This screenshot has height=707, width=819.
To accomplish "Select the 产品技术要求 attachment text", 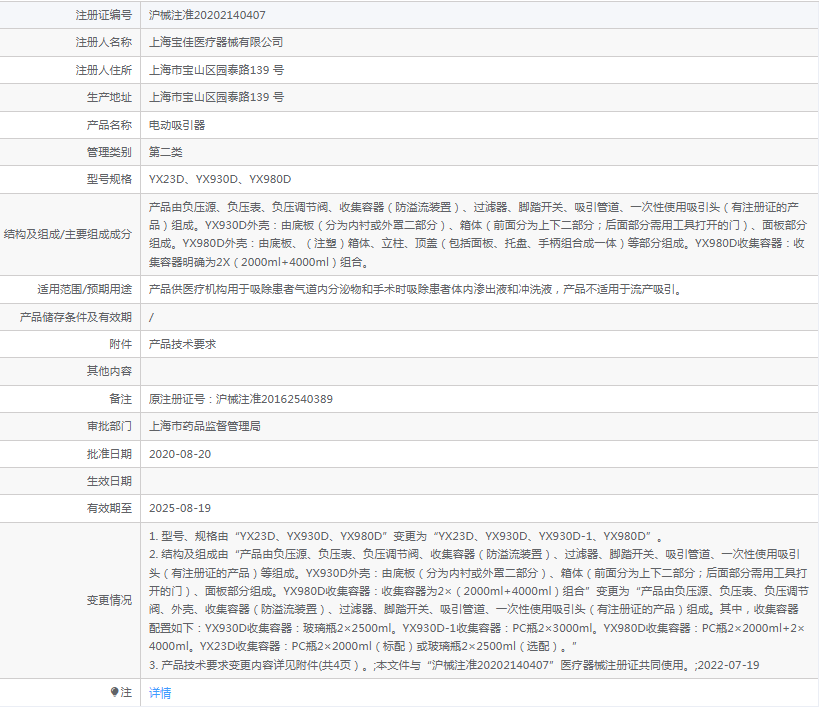I will (x=182, y=344).
